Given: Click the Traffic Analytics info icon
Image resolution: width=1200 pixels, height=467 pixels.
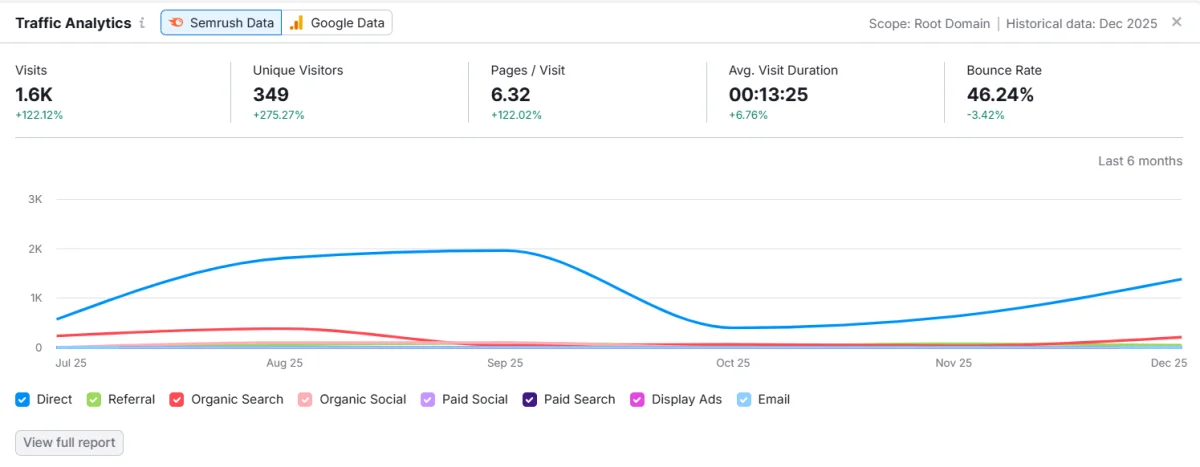Looking at the screenshot, I should [x=143, y=23].
